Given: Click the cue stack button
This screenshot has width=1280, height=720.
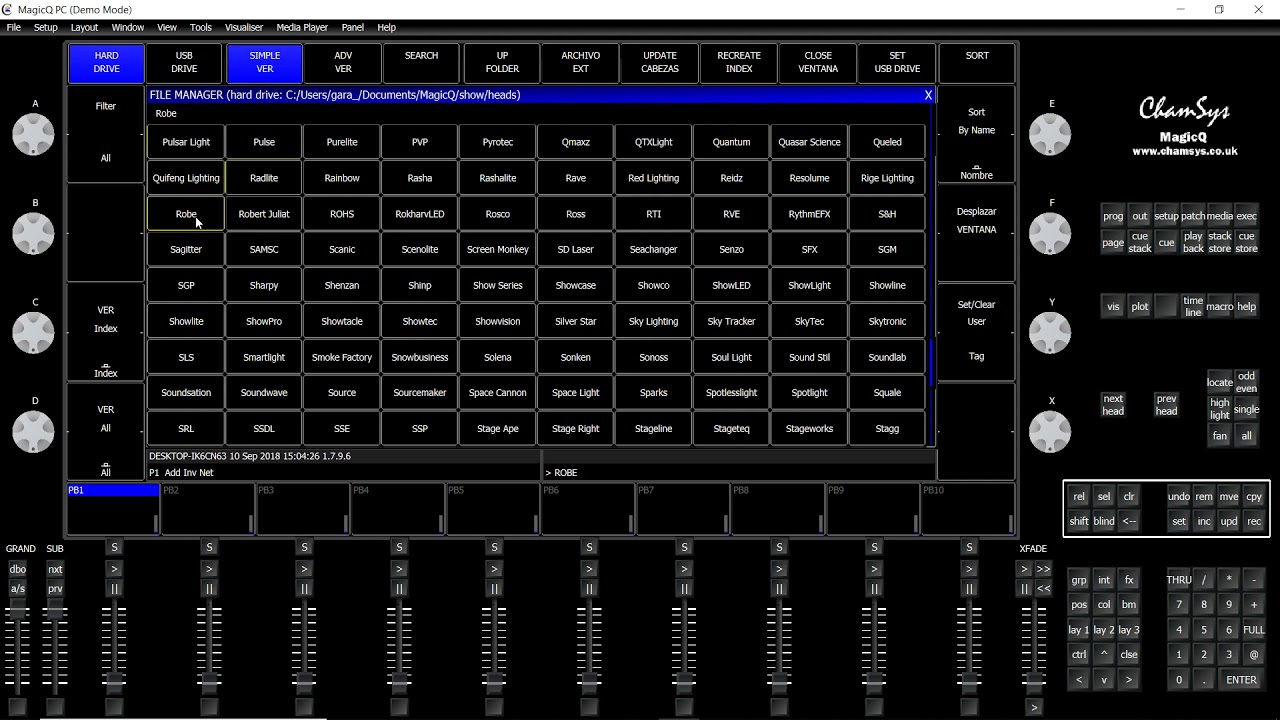Looking at the screenshot, I should [1140, 242].
